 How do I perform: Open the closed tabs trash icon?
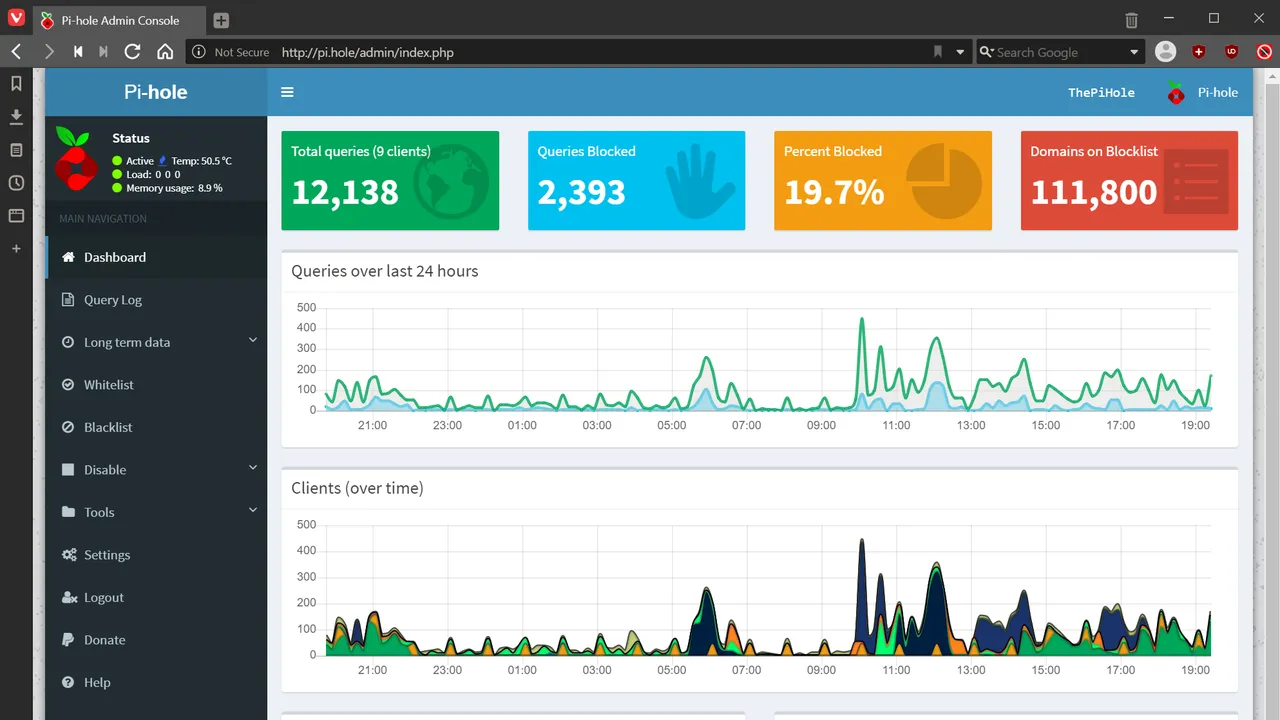point(1131,20)
